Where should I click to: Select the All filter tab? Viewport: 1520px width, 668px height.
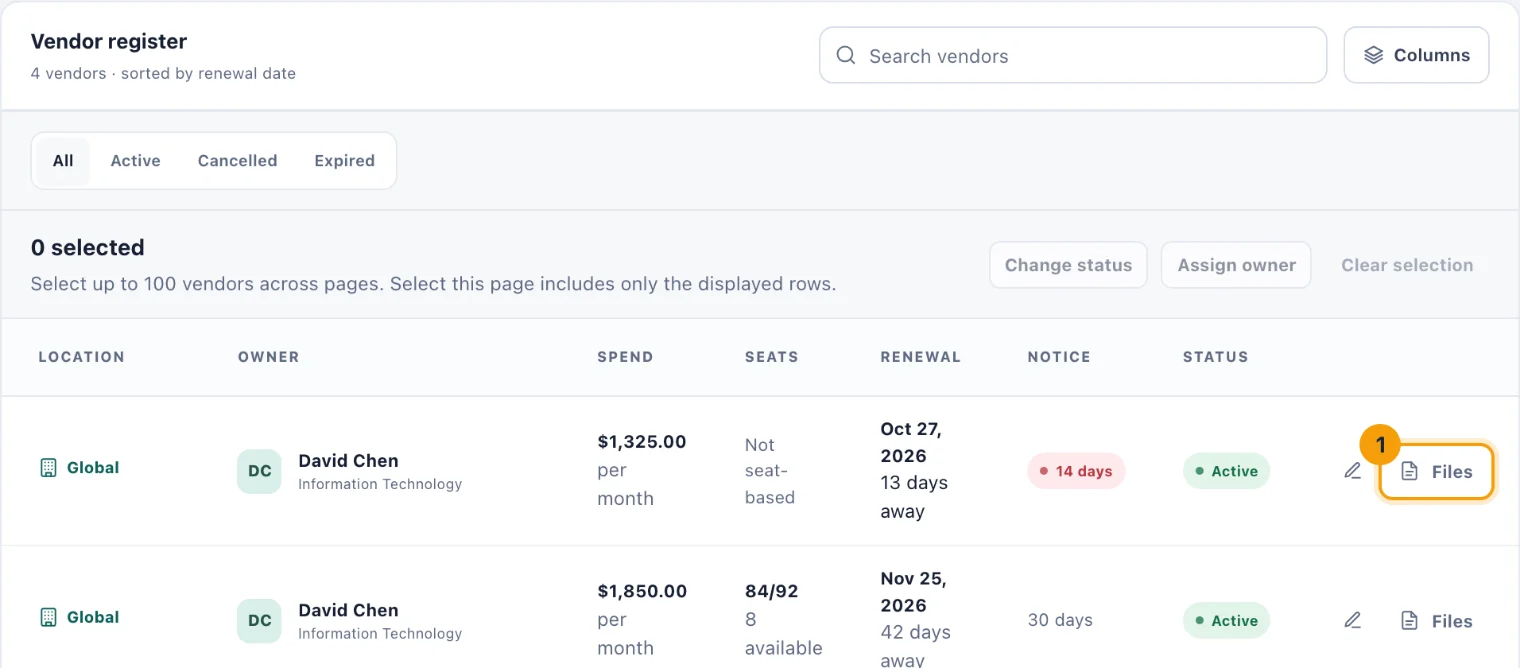[63, 161]
